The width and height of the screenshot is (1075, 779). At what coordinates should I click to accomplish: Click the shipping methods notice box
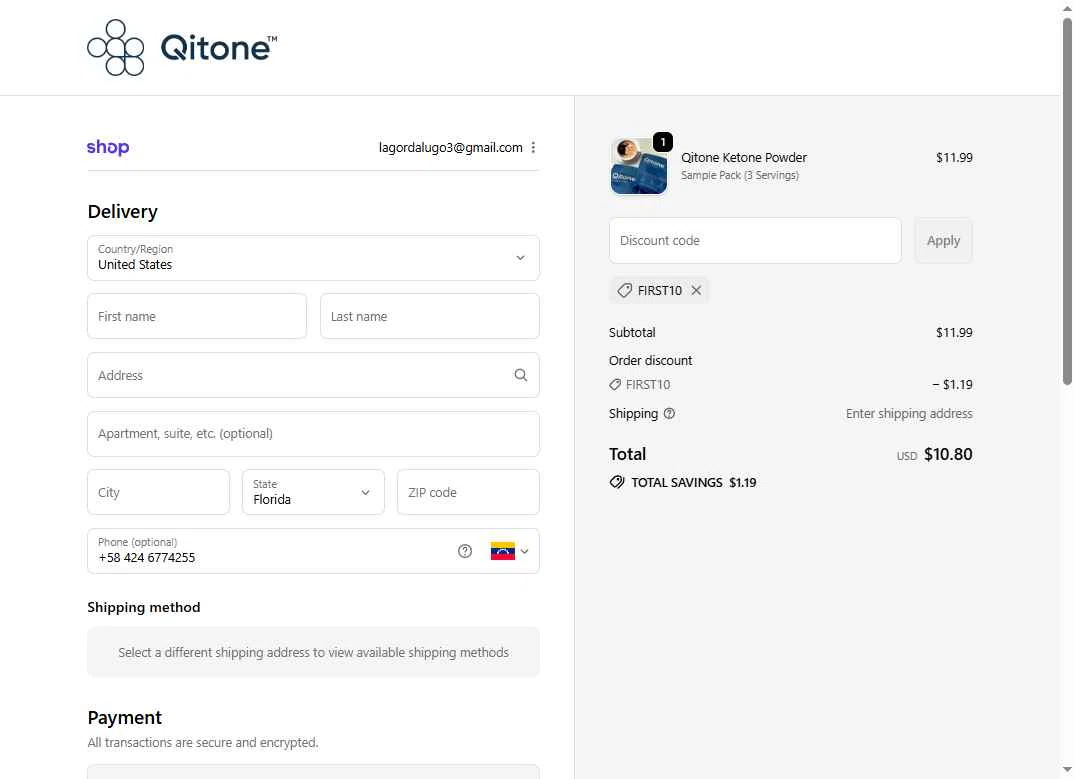tap(313, 652)
